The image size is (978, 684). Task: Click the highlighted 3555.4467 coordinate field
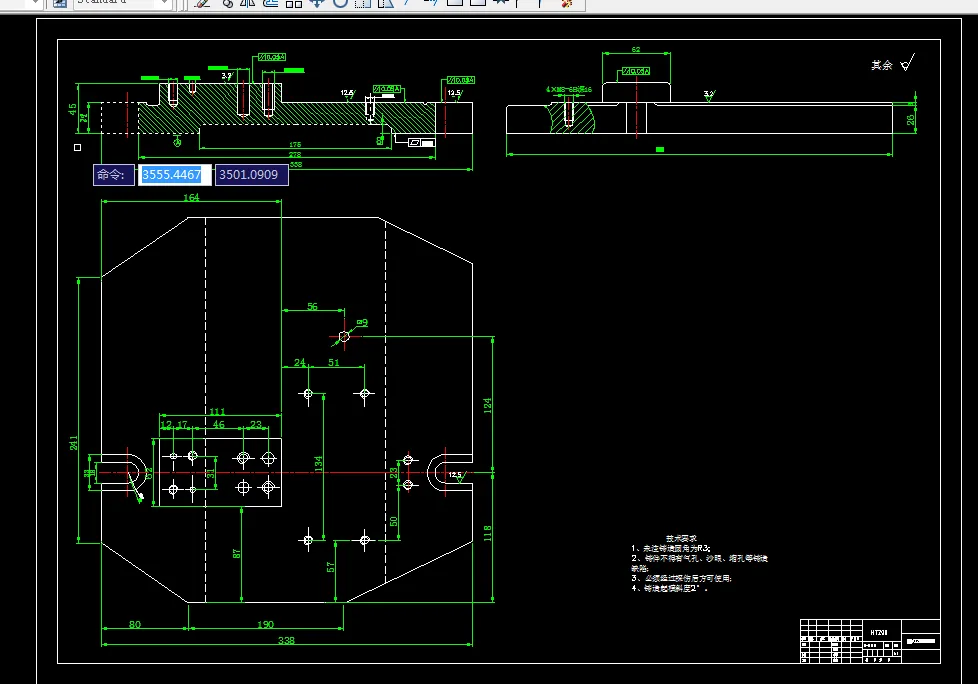point(174,175)
